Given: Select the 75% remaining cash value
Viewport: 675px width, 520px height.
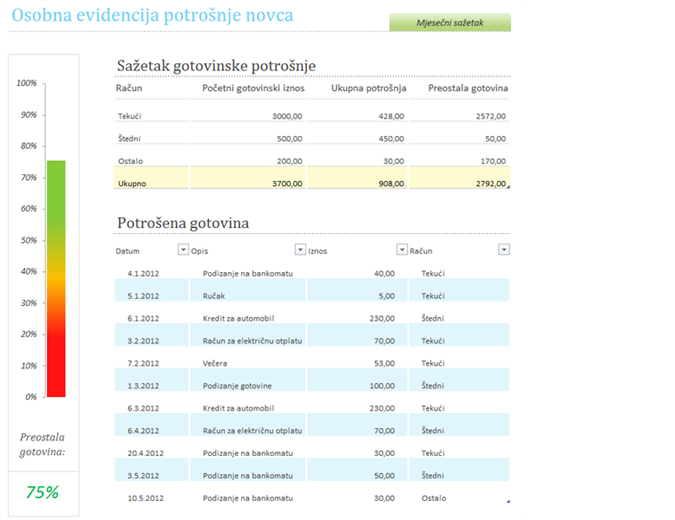Looking at the screenshot, I should click(42, 492).
